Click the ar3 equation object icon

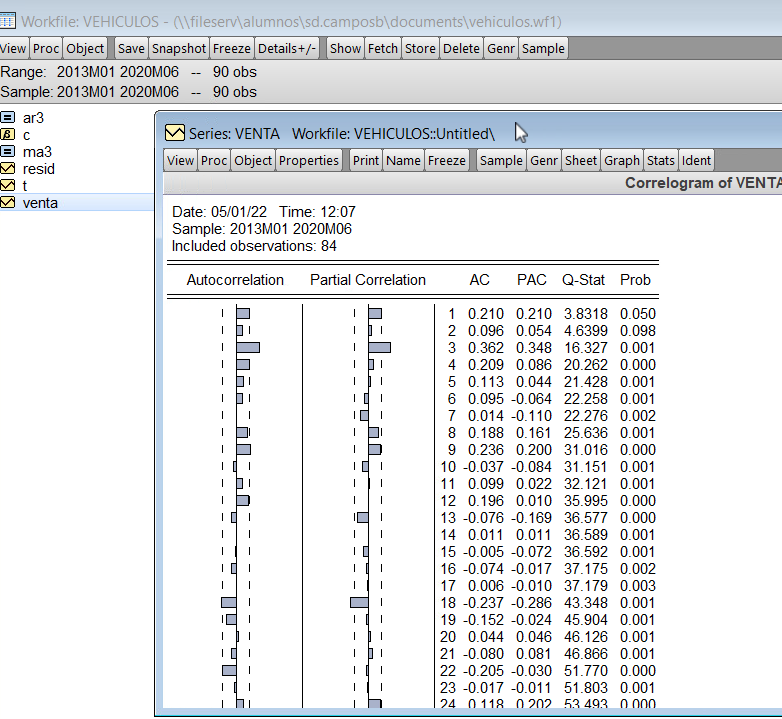[x=7, y=118]
